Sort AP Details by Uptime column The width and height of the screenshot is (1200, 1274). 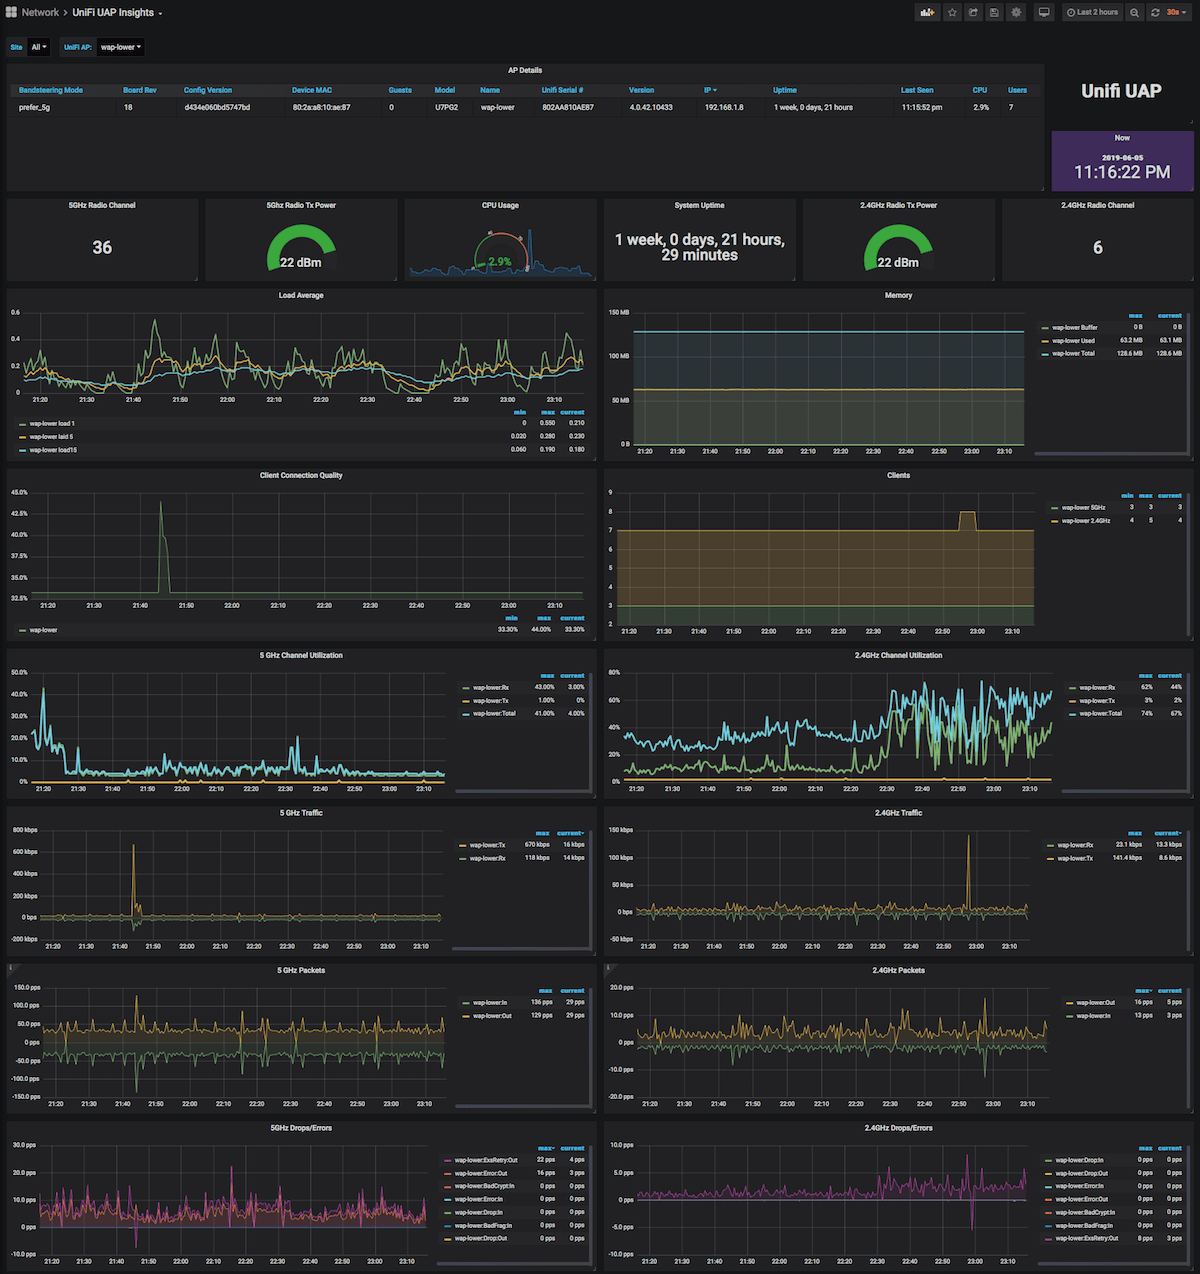tap(785, 90)
